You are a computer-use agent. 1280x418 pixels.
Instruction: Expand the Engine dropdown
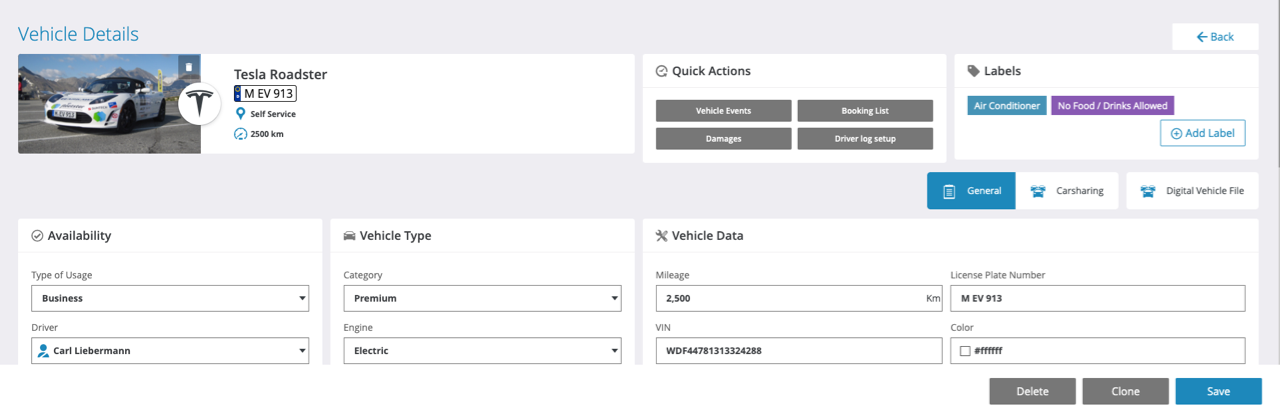(482, 351)
